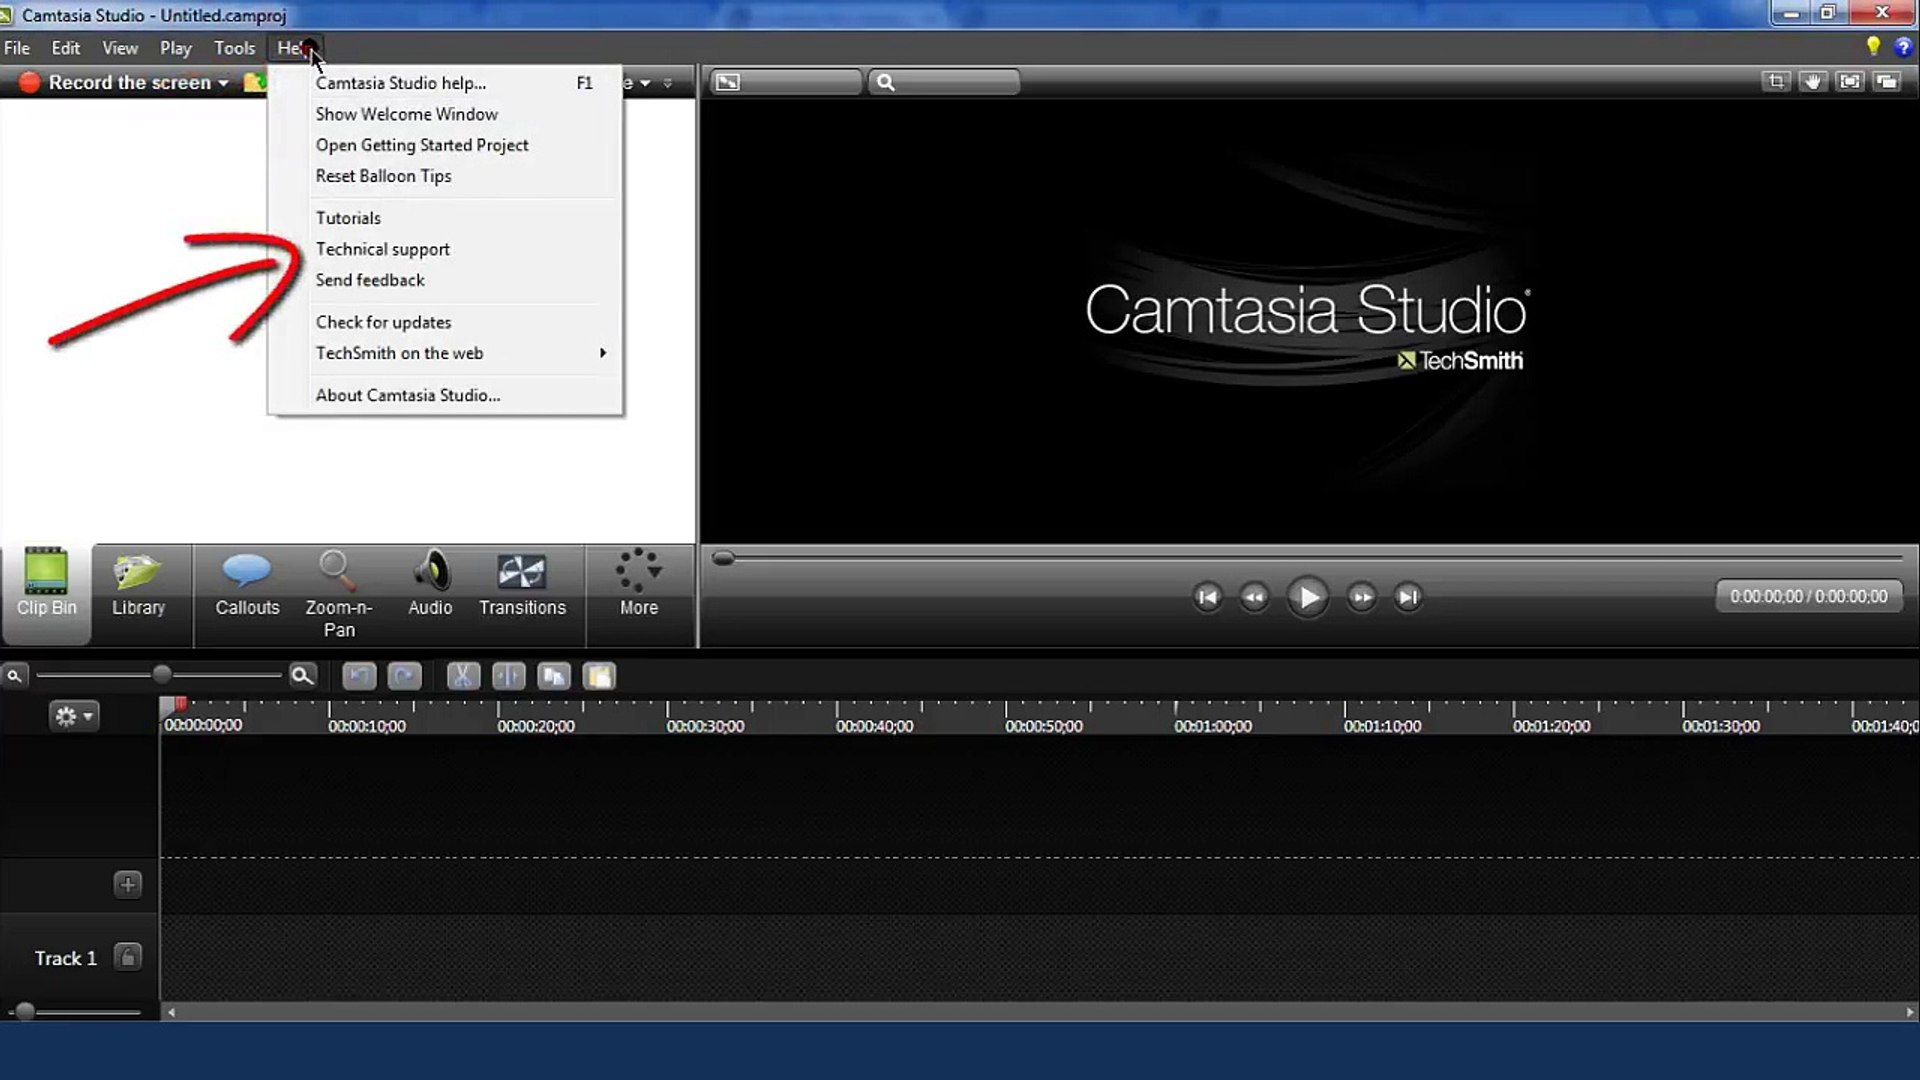Open the Transitions panel
Screen dimensions: 1920x1080
click(522, 584)
